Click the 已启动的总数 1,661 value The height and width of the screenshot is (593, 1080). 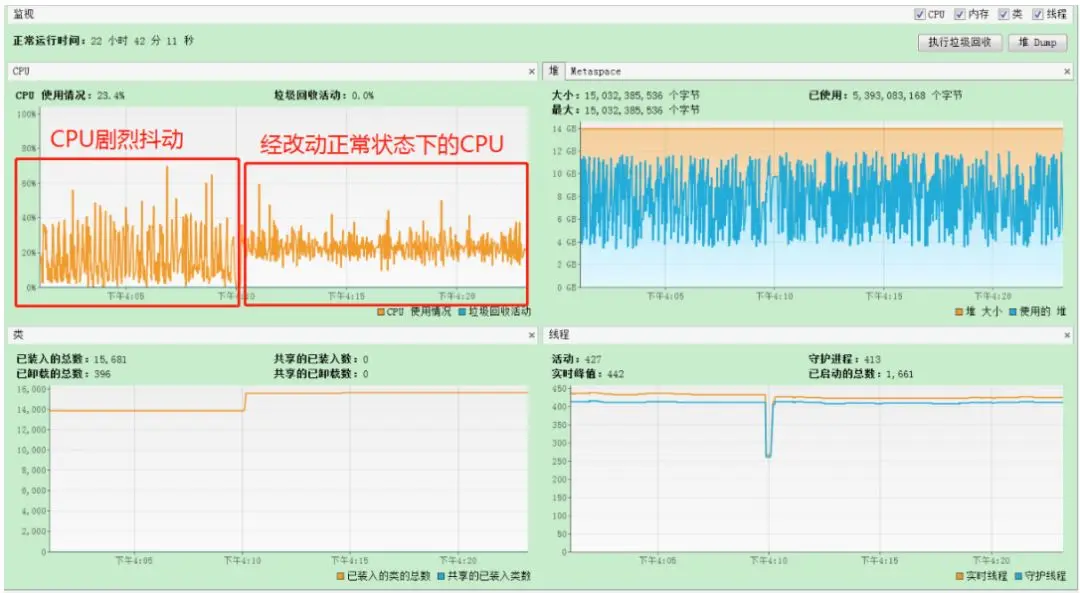pos(900,374)
